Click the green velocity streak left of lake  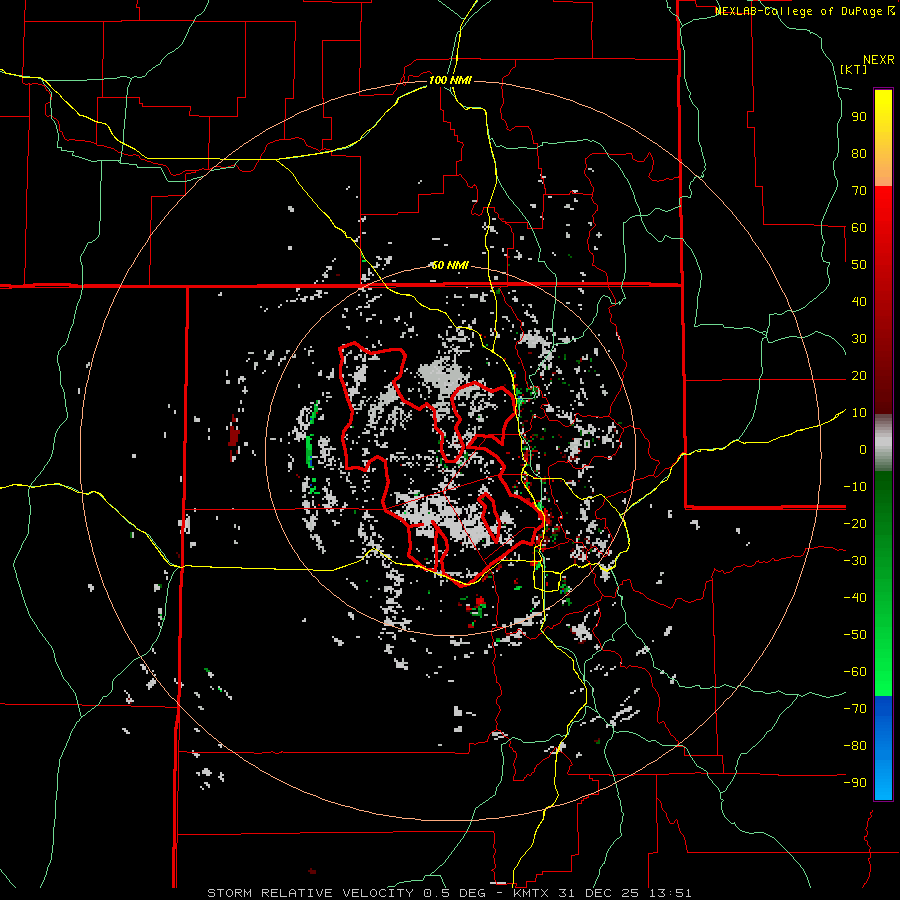[308, 450]
